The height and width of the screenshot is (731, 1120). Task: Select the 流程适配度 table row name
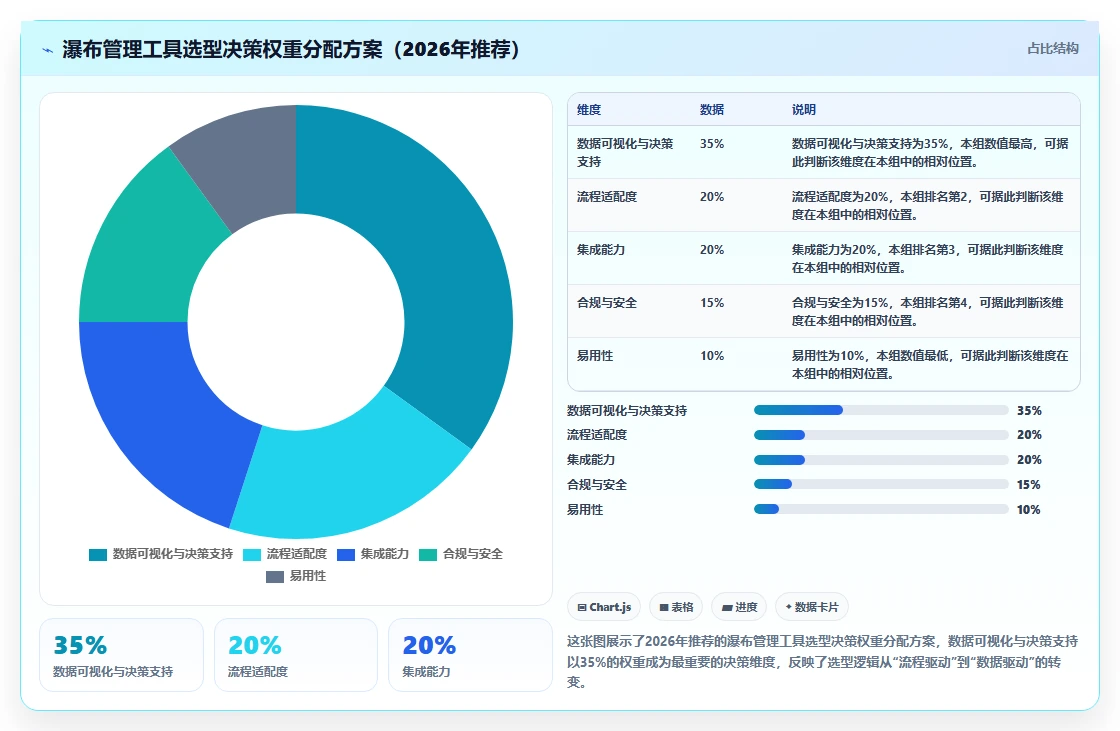[606, 197]
